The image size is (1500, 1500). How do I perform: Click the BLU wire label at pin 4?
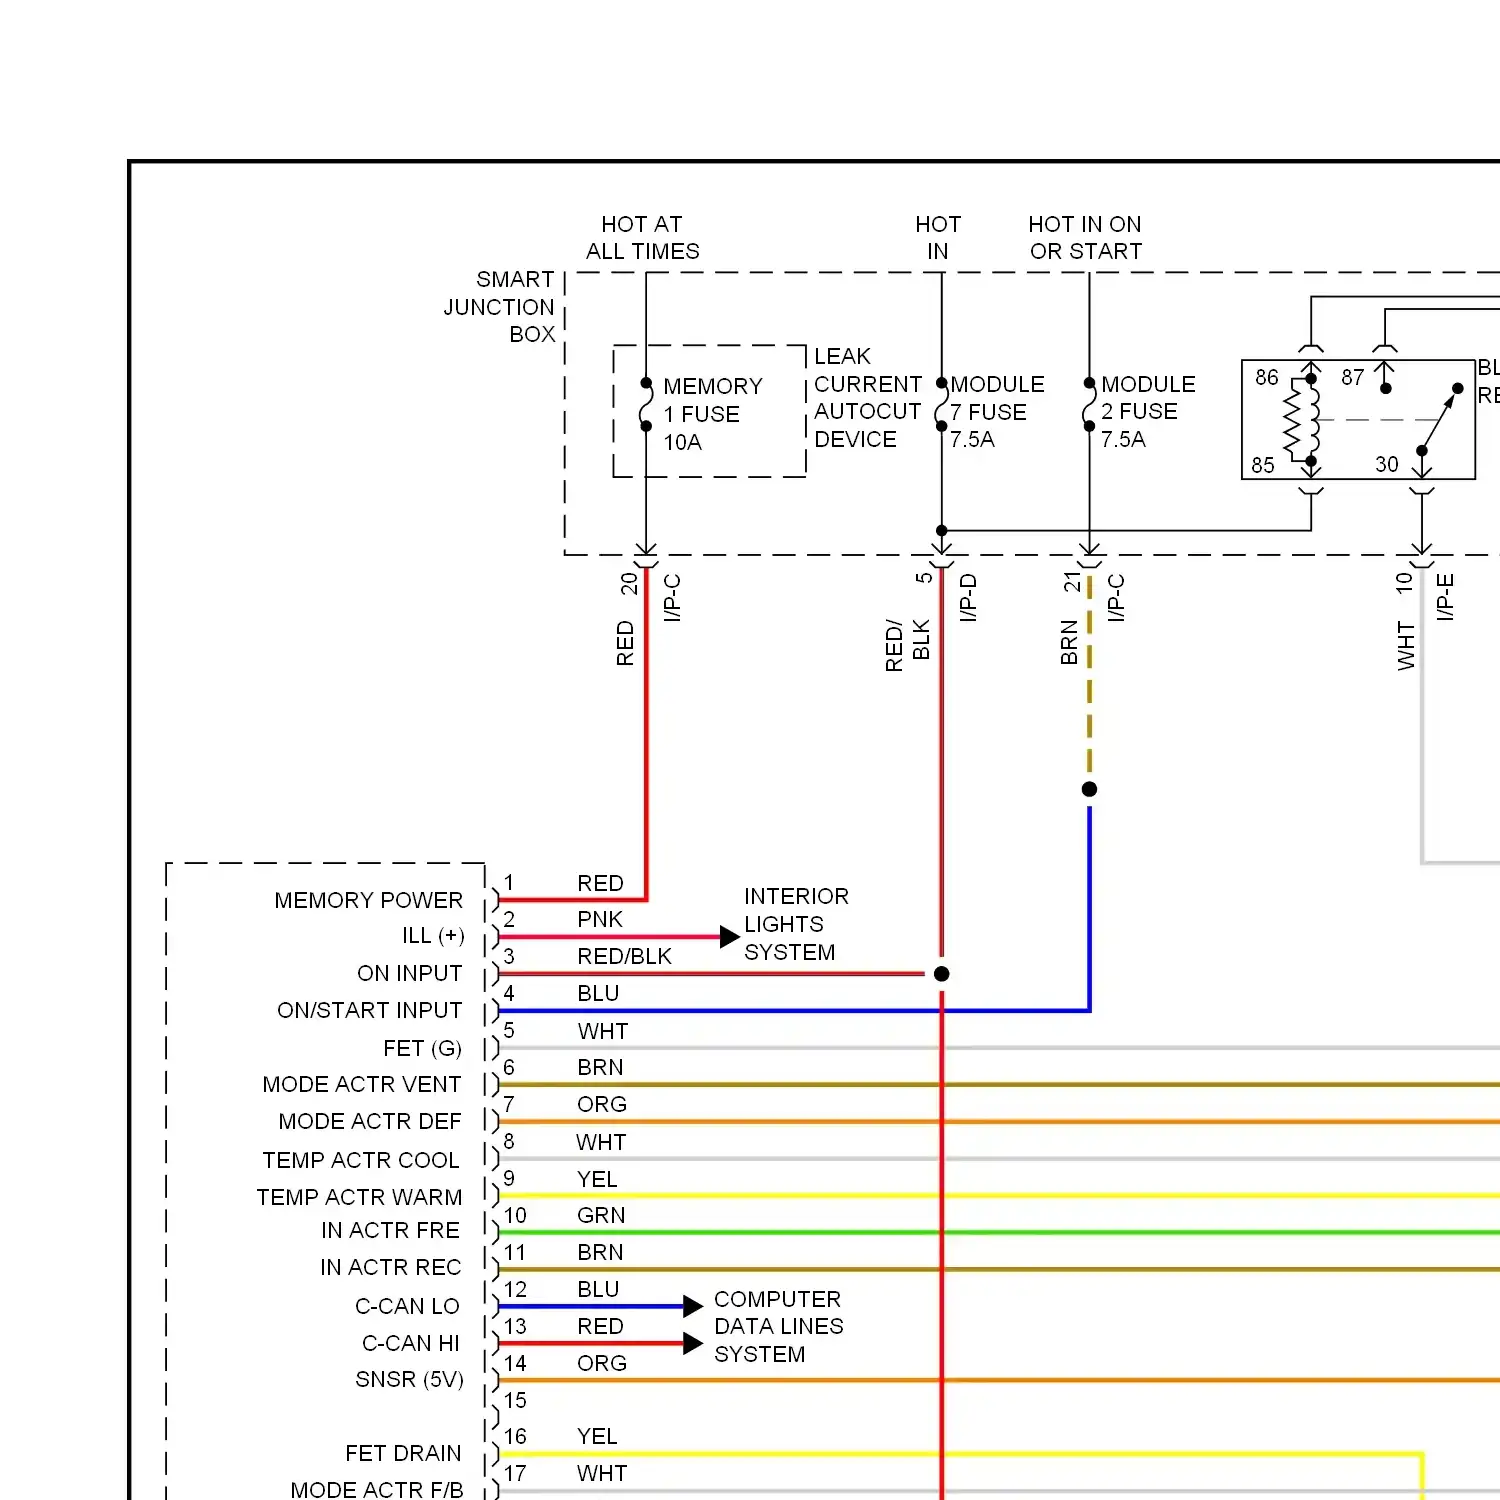pyautogui.click(x=598, y=993)
